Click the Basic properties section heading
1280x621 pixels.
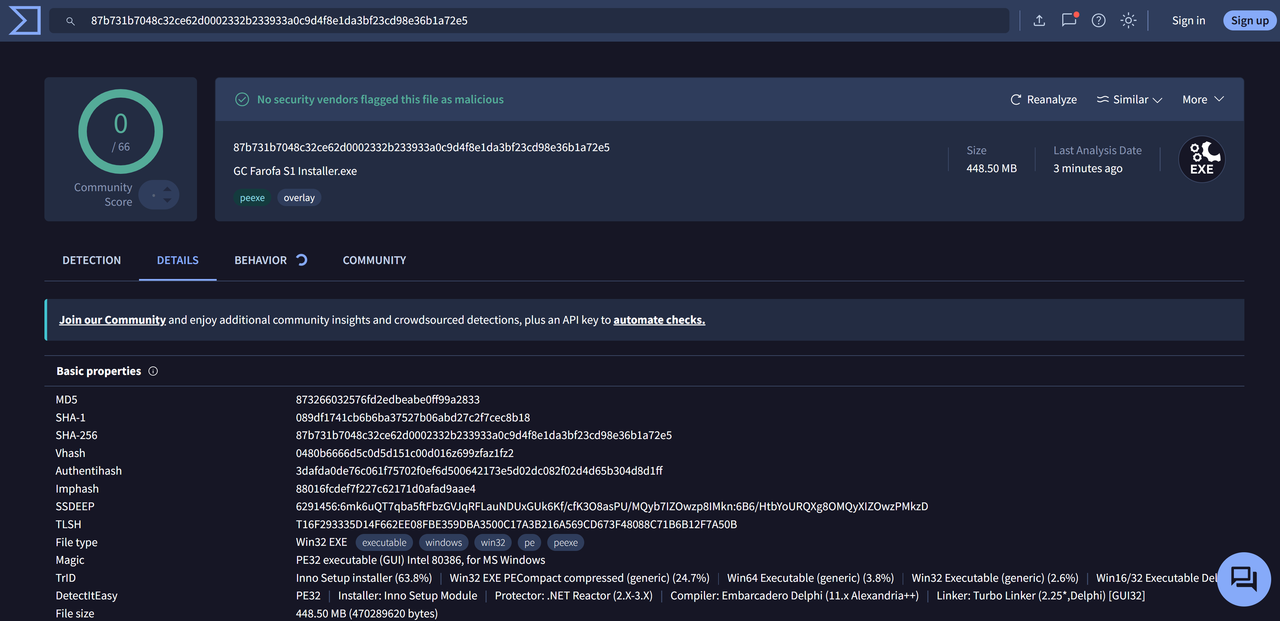point(99,371)
